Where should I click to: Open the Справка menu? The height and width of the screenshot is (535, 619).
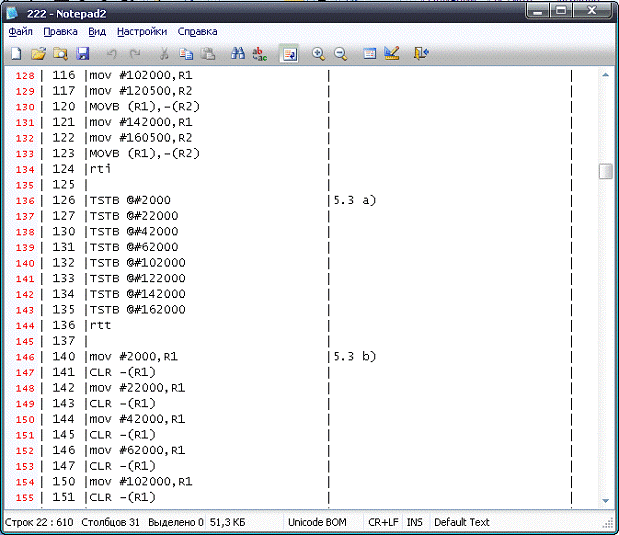(x=197, y=32)
